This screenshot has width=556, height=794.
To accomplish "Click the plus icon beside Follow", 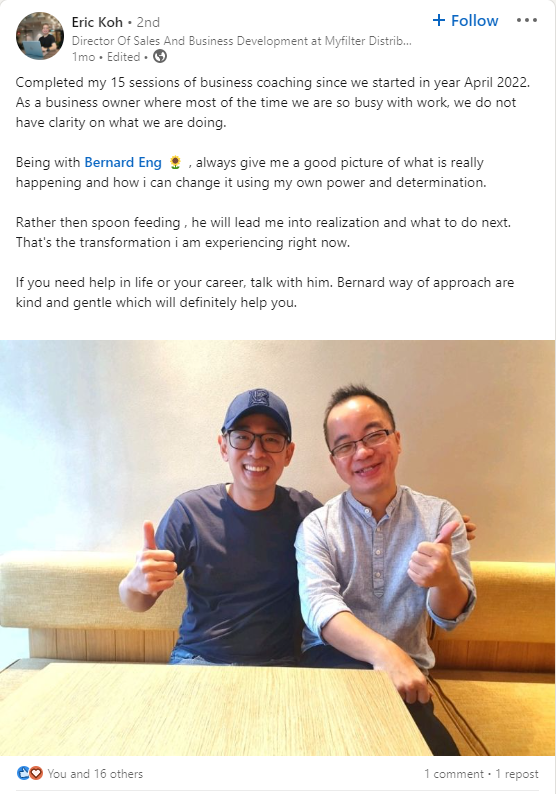I will [x=439, y=20].
